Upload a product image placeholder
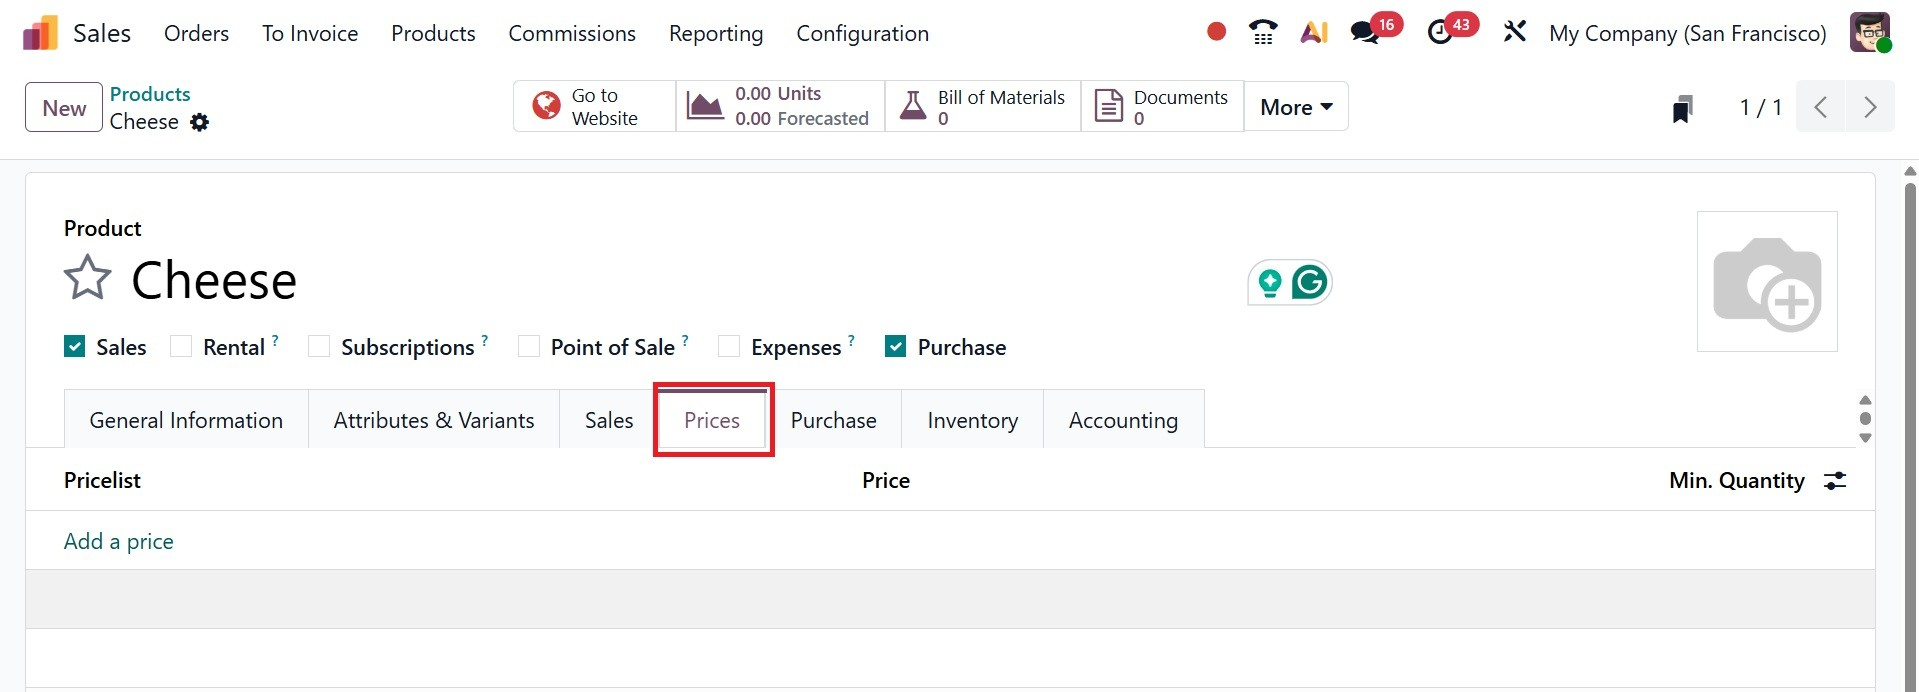Viewport: 1919px width, 692px height. point(1767,282)
